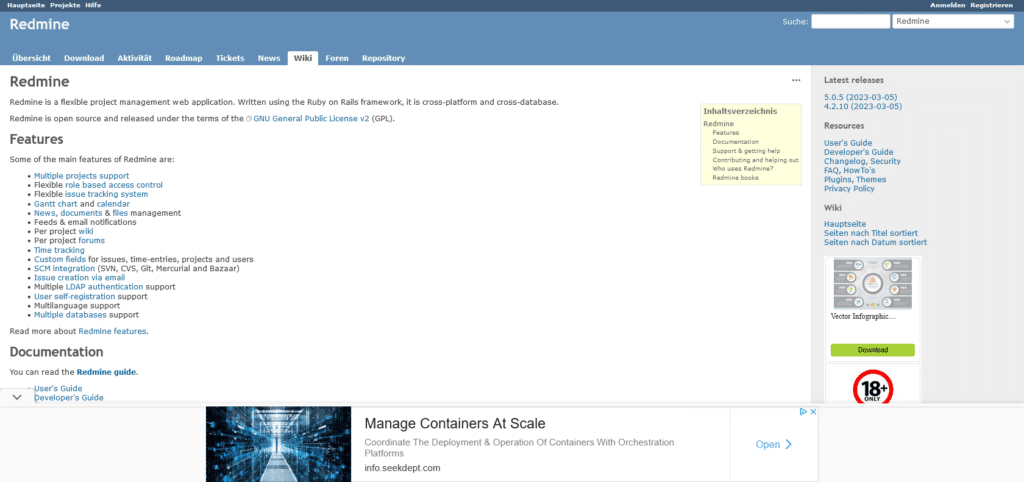
Task: Click the data center ad banner image
Action: coord(279,443)
